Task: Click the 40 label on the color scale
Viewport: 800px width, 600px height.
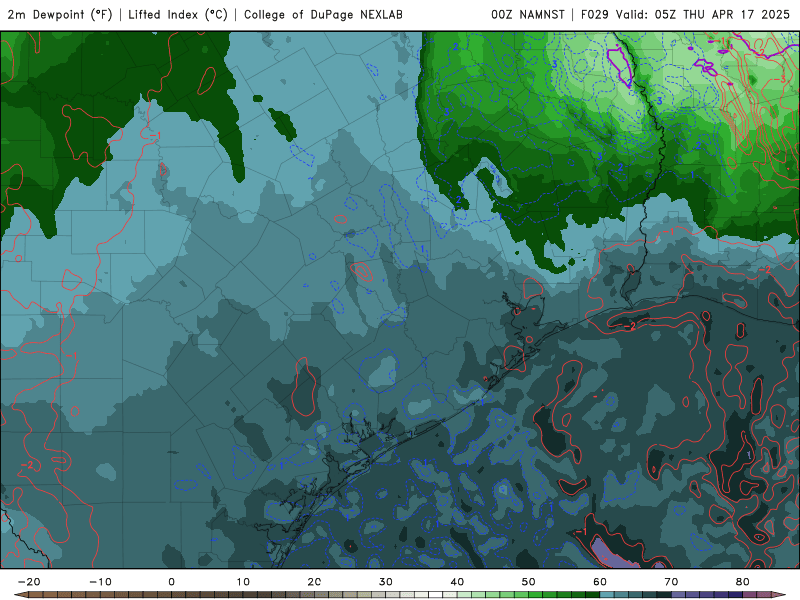Action: pos(457,582)
